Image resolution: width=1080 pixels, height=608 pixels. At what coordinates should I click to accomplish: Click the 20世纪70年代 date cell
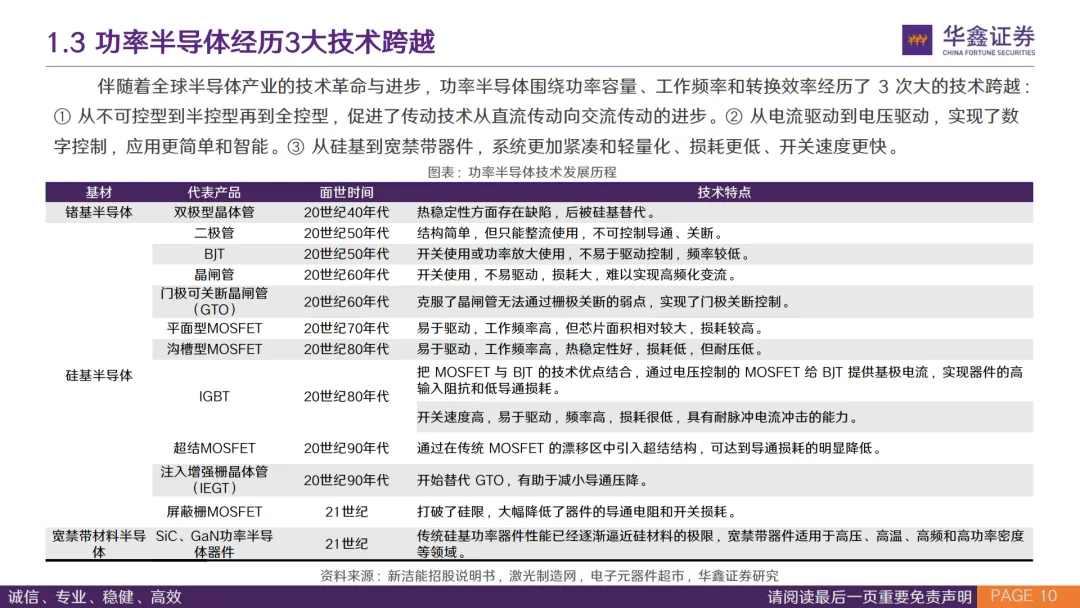pos(346,328)
